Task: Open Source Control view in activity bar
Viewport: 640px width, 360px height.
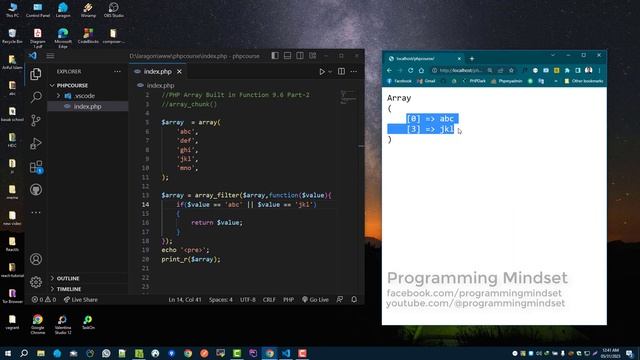Action: click(36, 120)
